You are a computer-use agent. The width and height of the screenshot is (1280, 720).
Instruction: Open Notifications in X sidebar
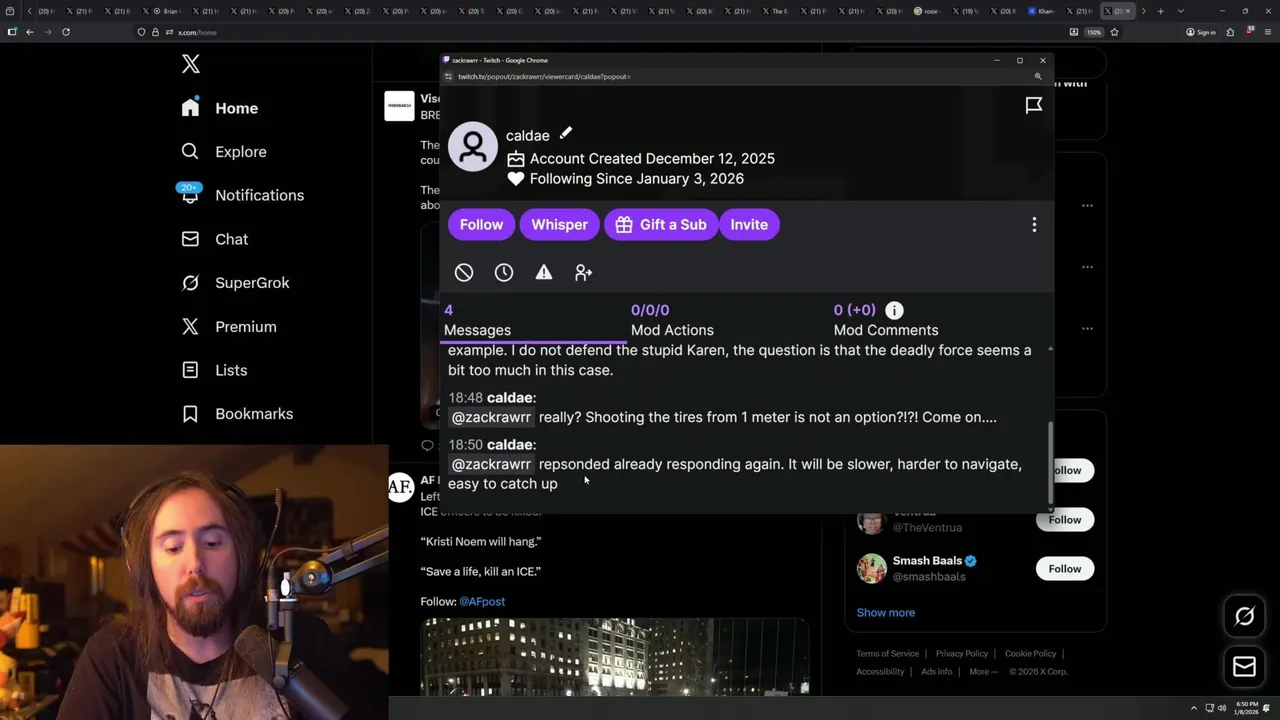[241, 195]
